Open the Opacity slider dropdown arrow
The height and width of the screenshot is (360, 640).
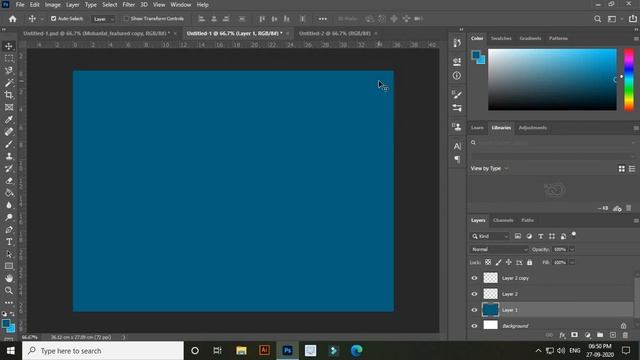pos(572,249)
